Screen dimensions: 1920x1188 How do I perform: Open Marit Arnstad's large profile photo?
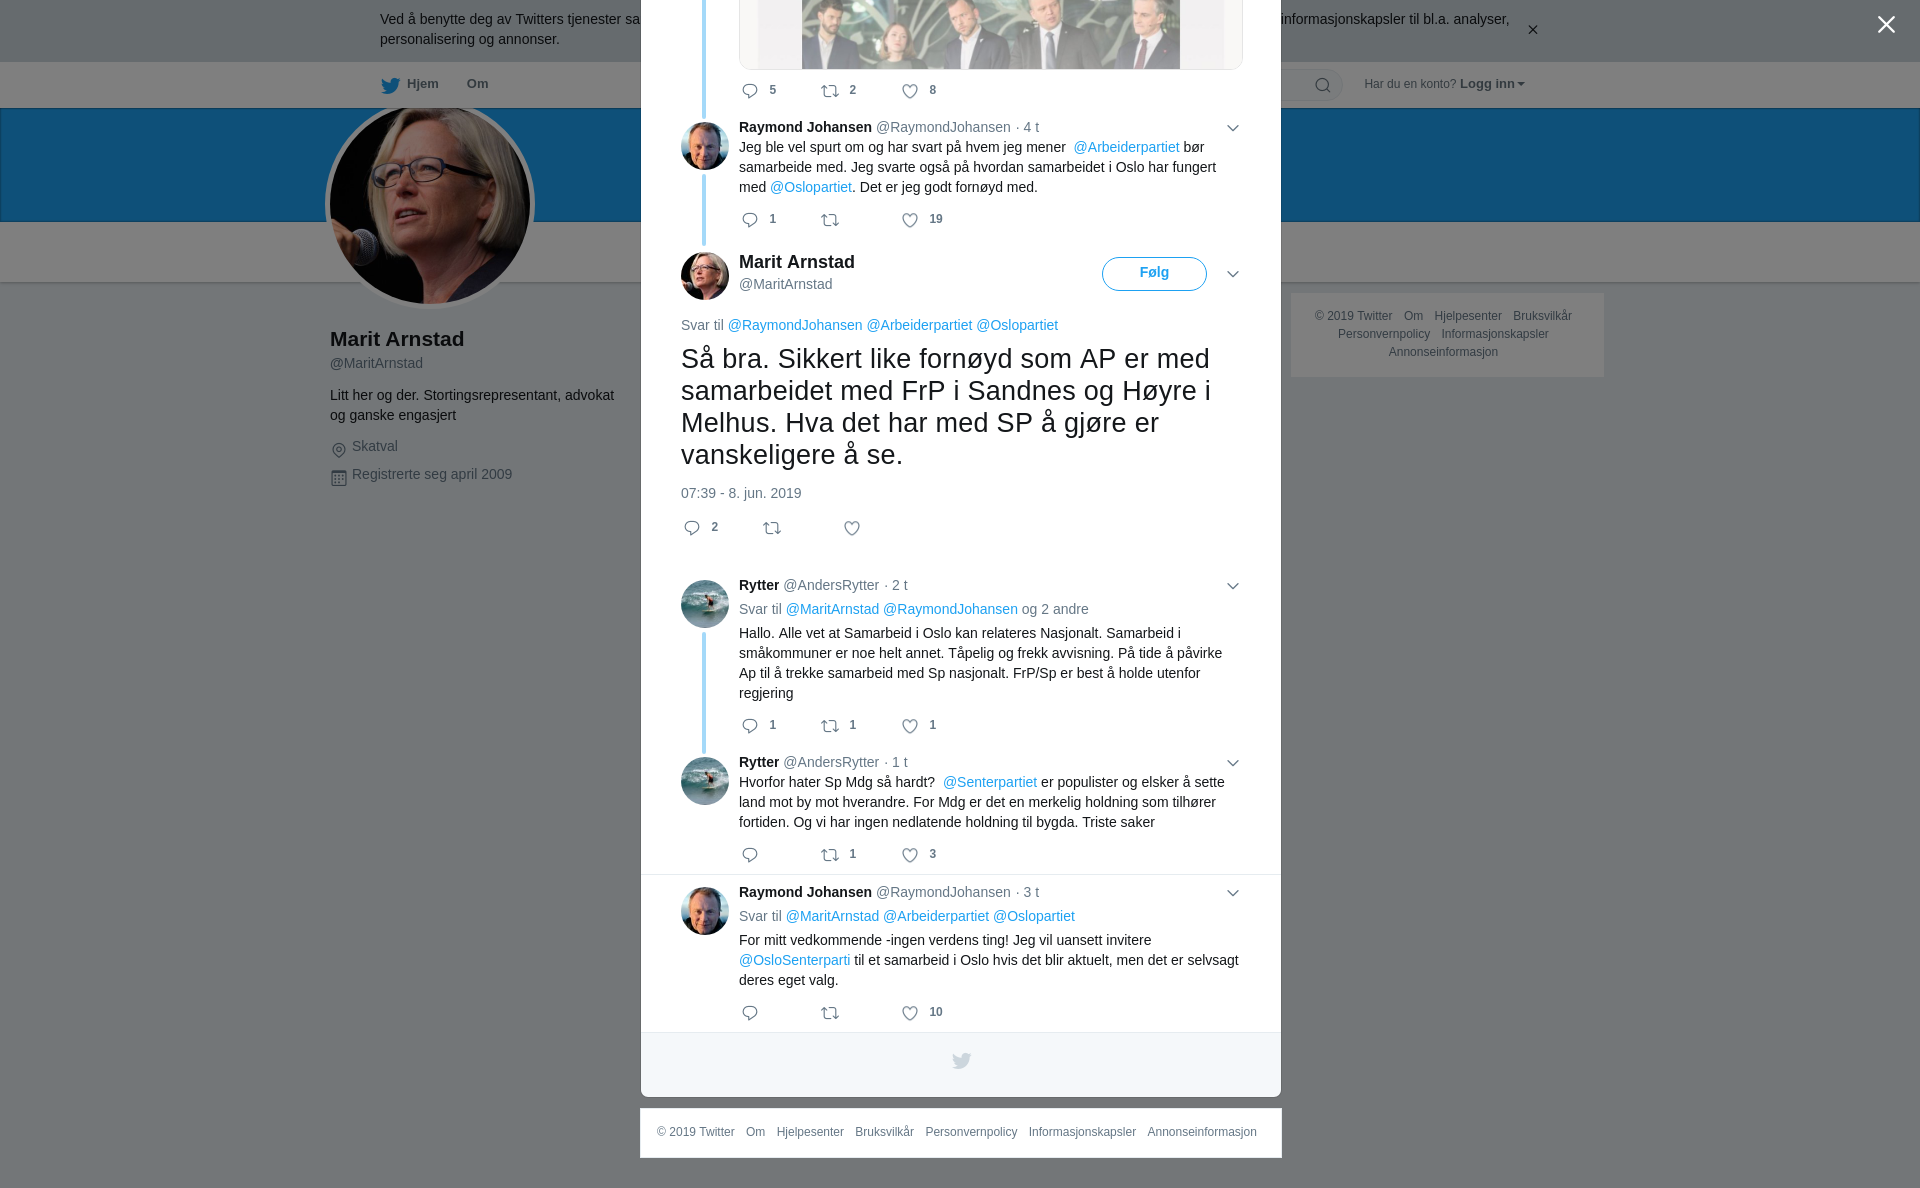(430, 205)
